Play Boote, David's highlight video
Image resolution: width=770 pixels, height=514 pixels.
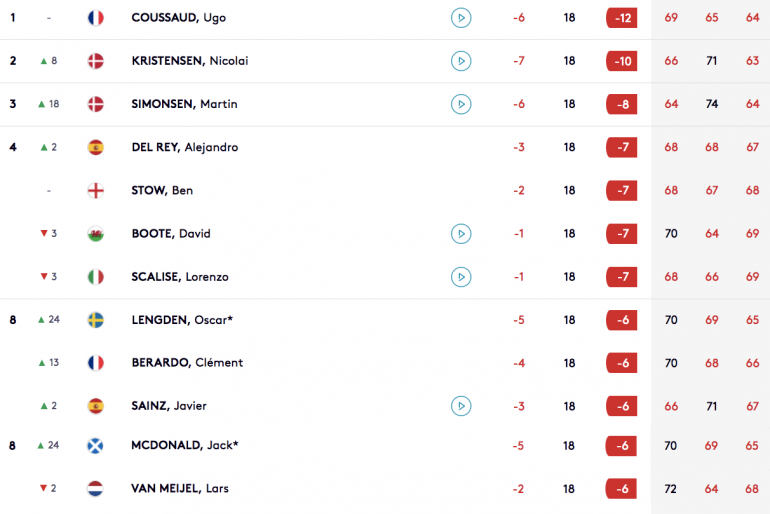(x=461, y=234)
